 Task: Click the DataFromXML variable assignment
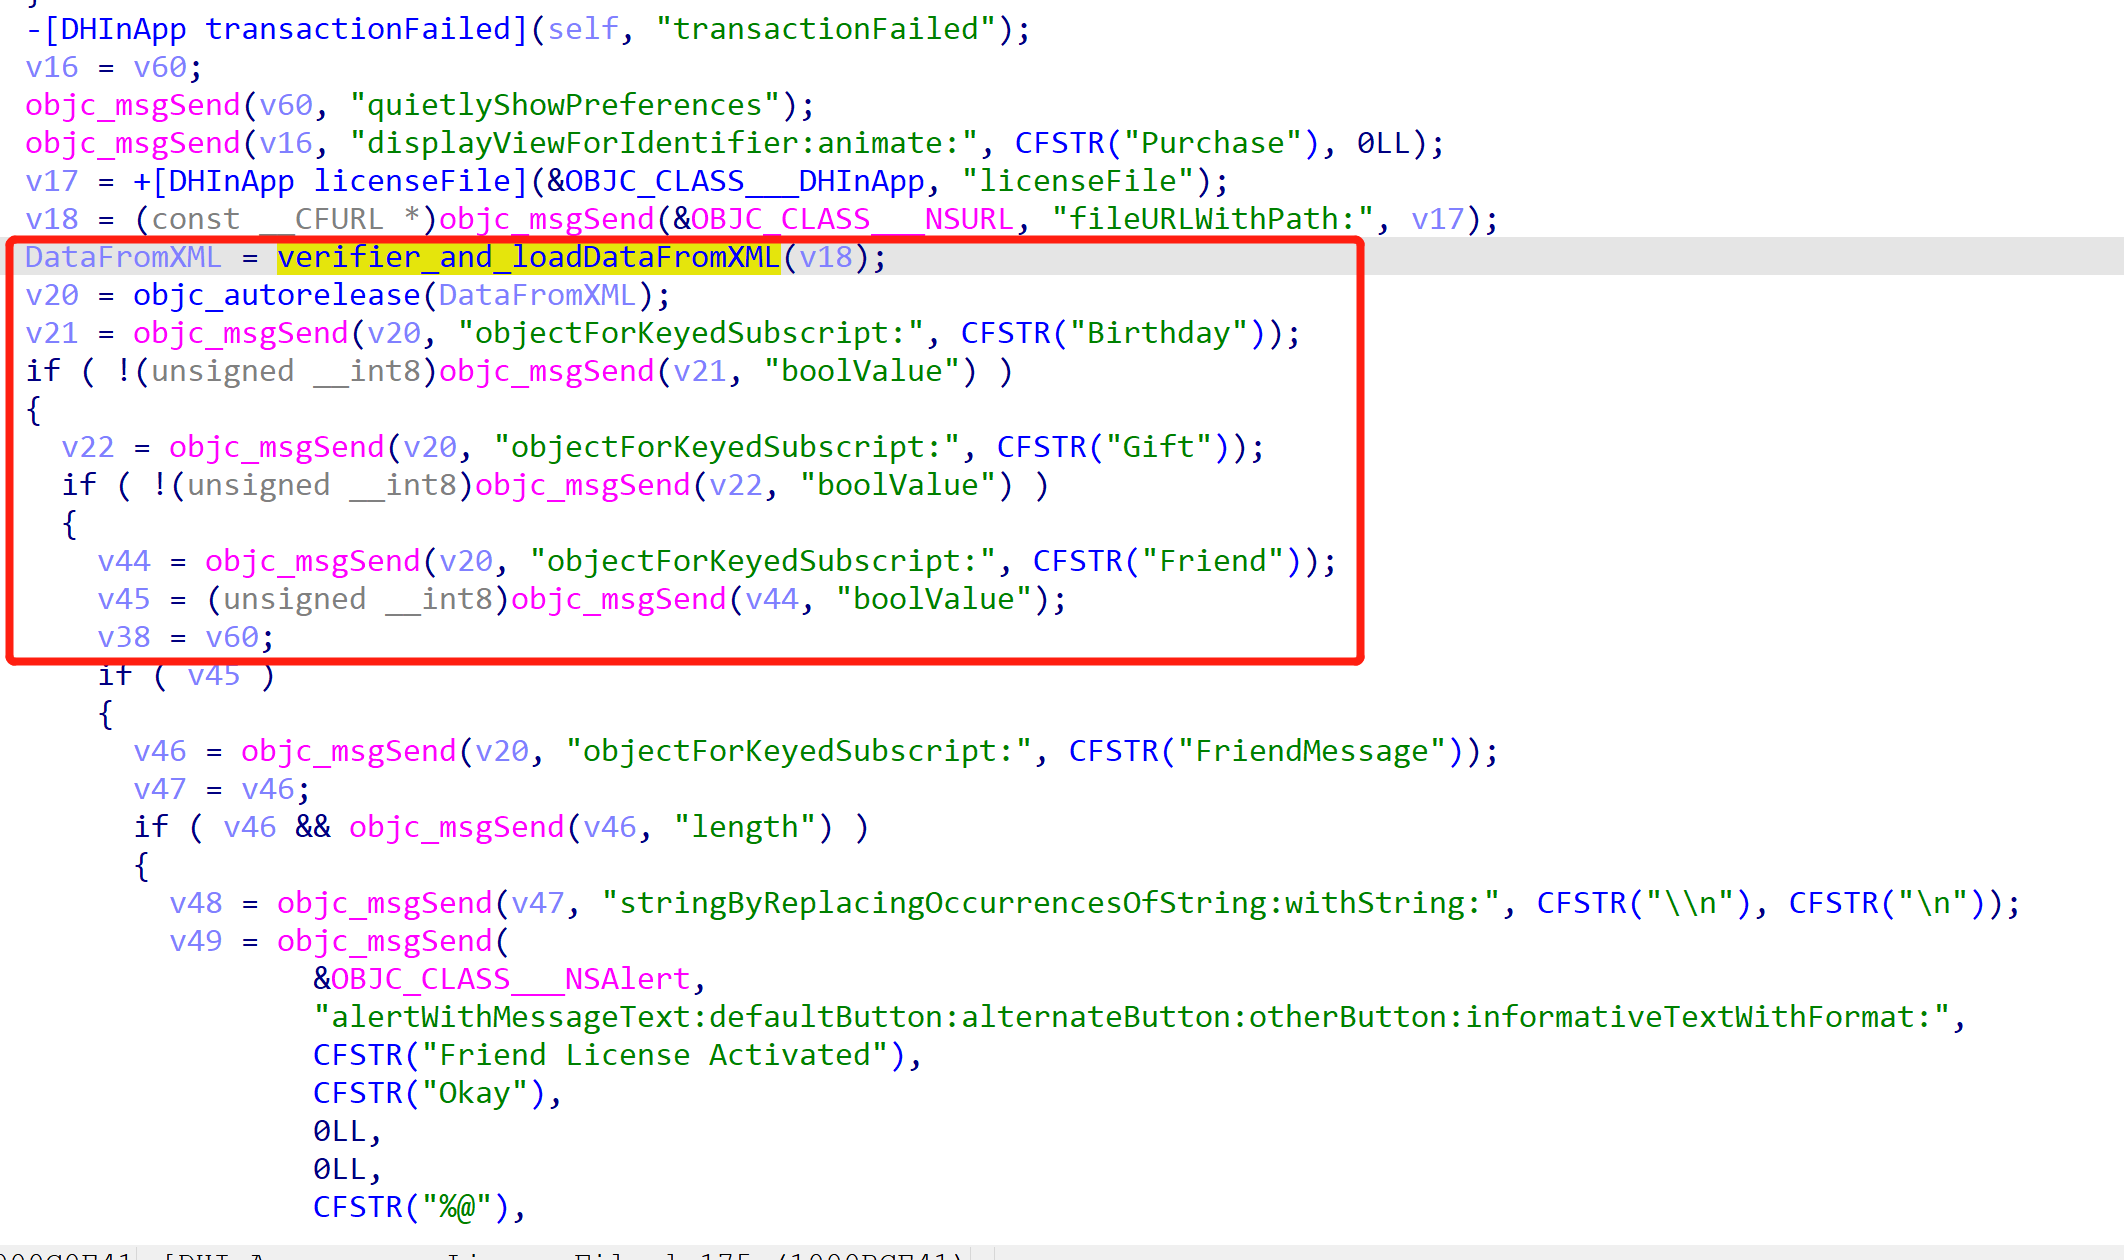click(x=122, y=258)
